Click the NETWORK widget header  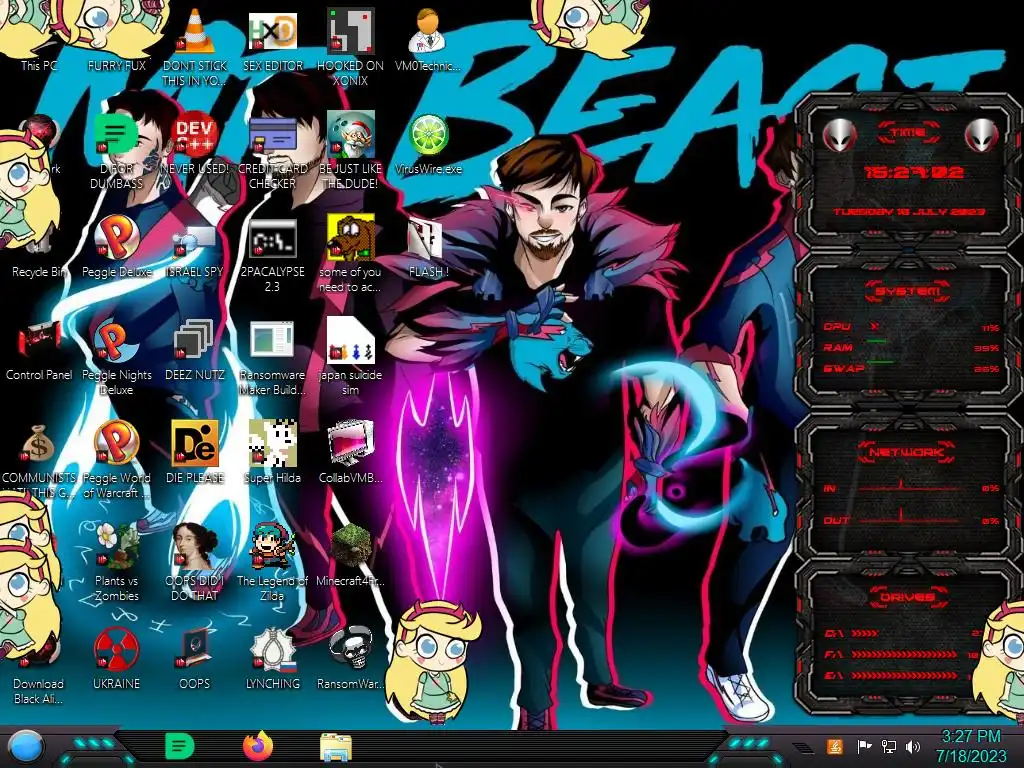tap(907, 452)
